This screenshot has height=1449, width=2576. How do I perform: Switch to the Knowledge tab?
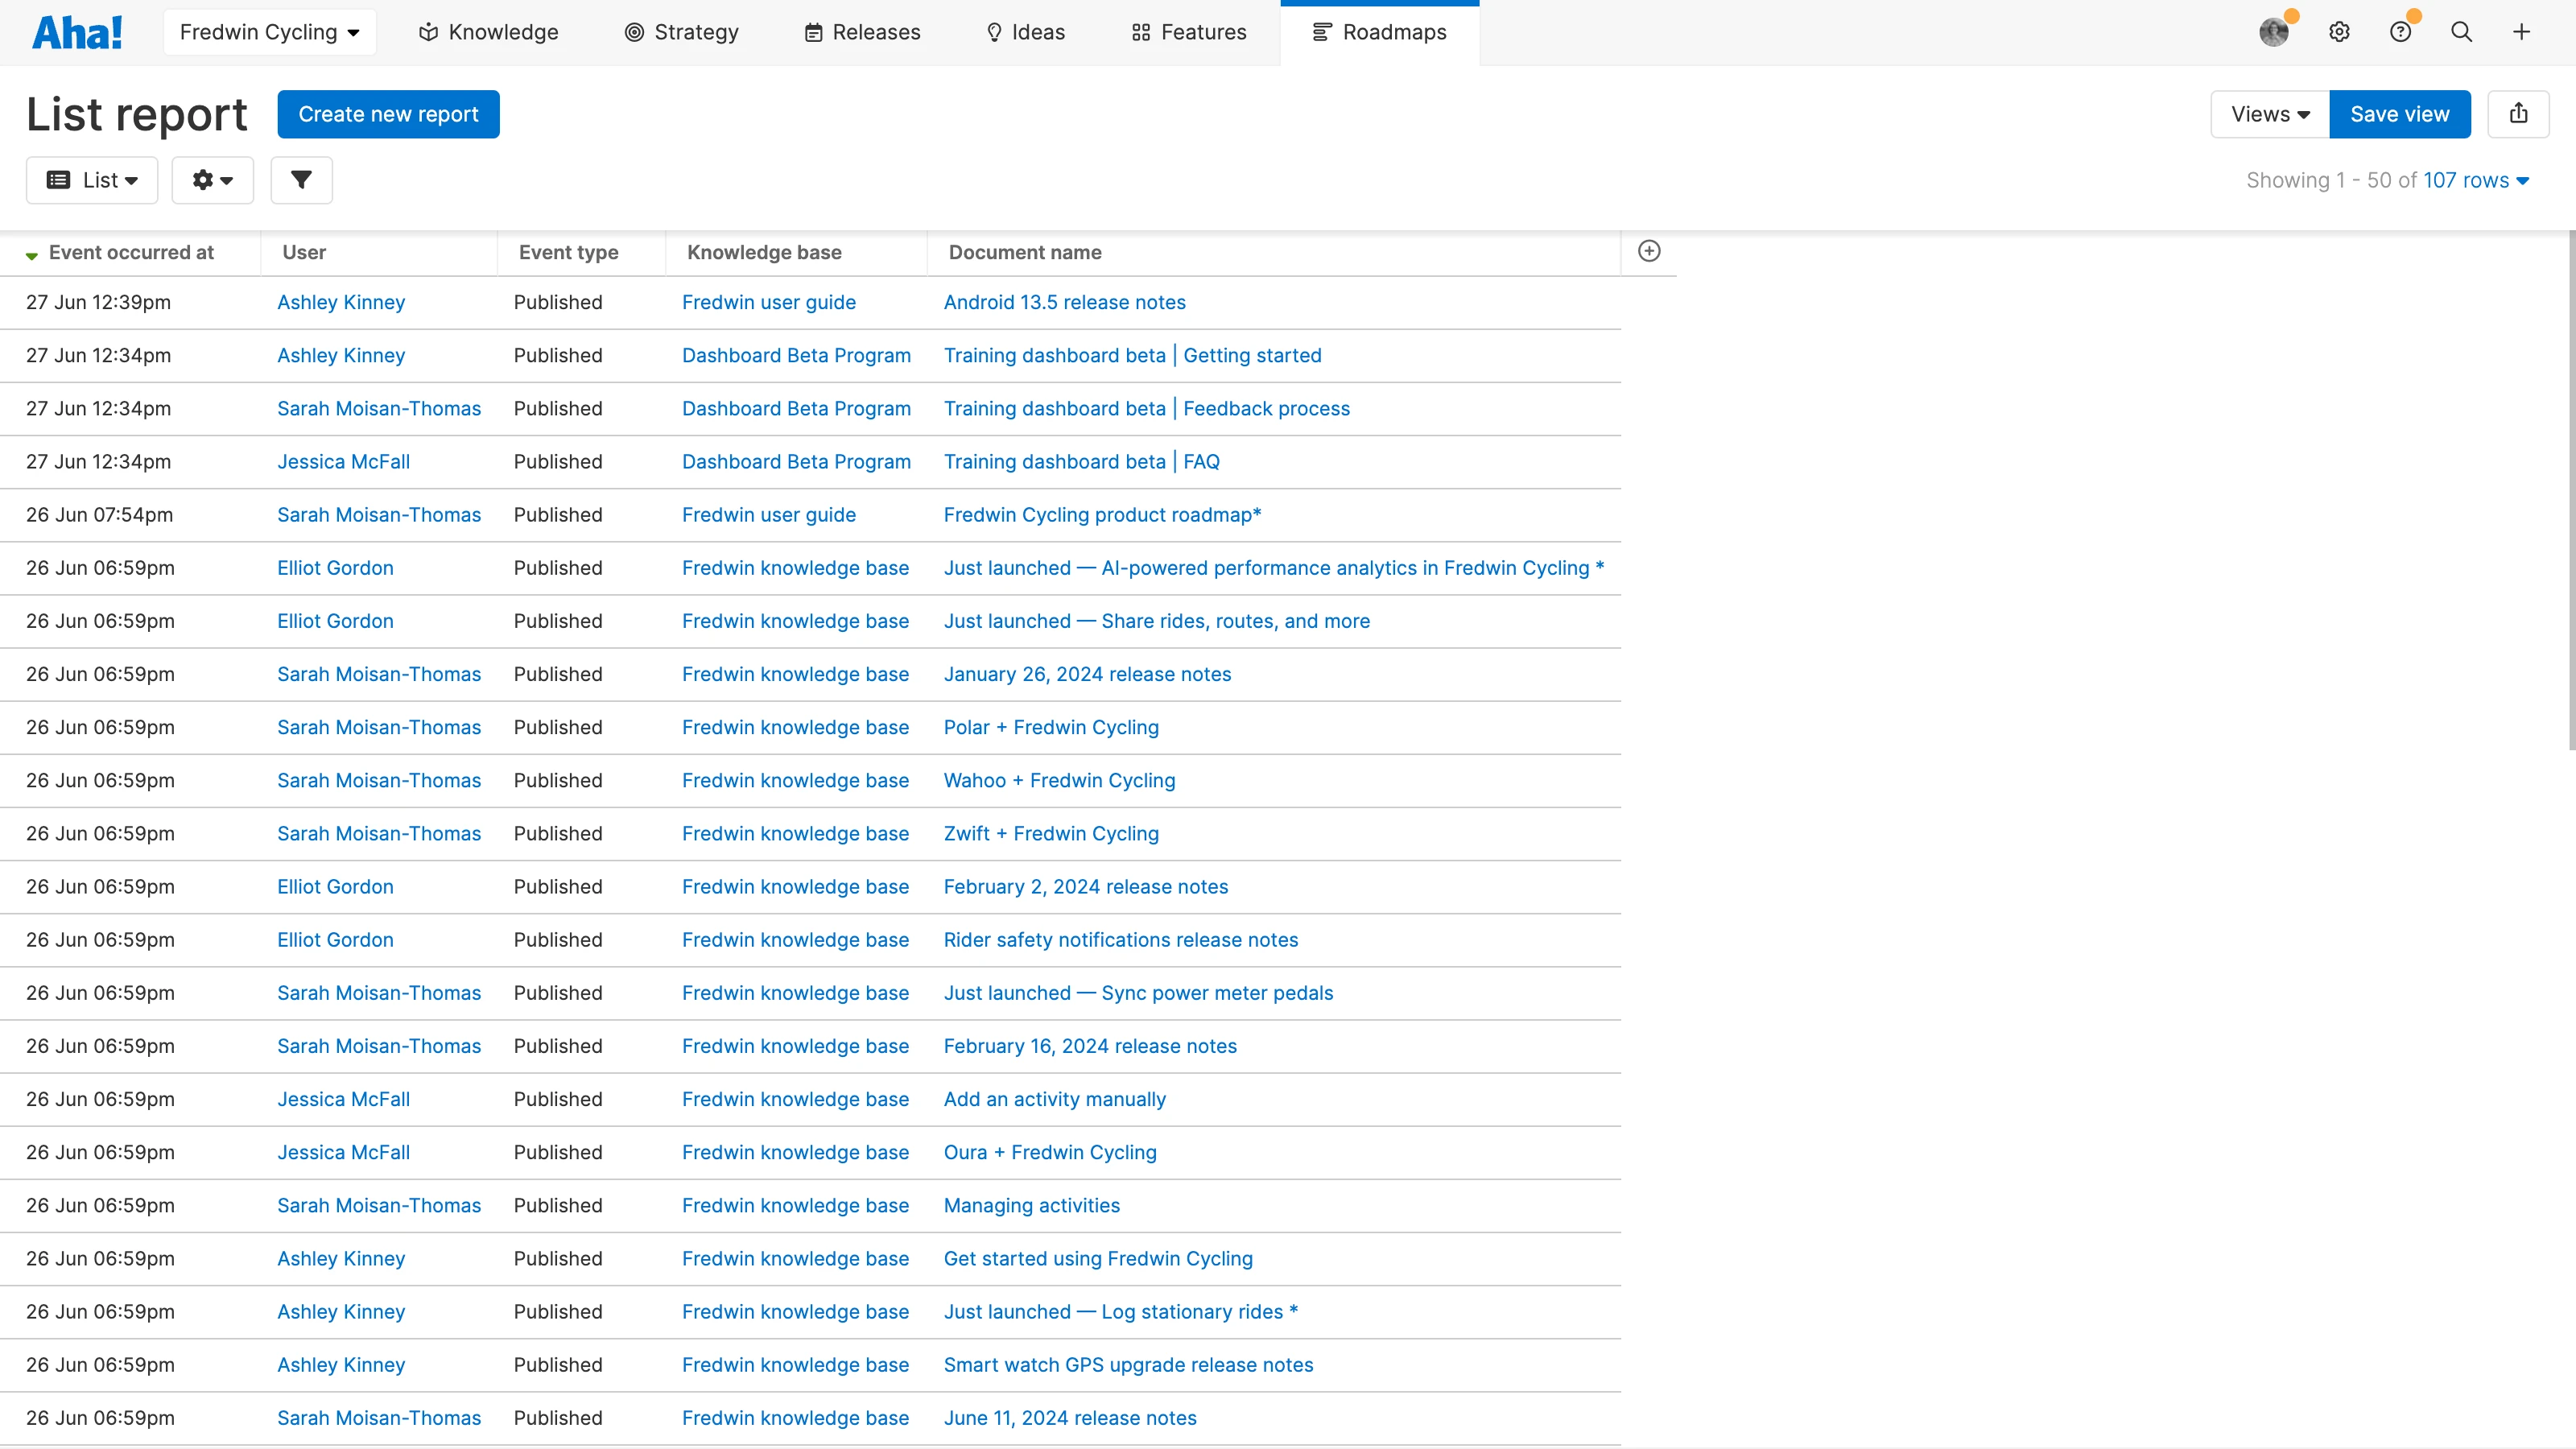point(488,32)
